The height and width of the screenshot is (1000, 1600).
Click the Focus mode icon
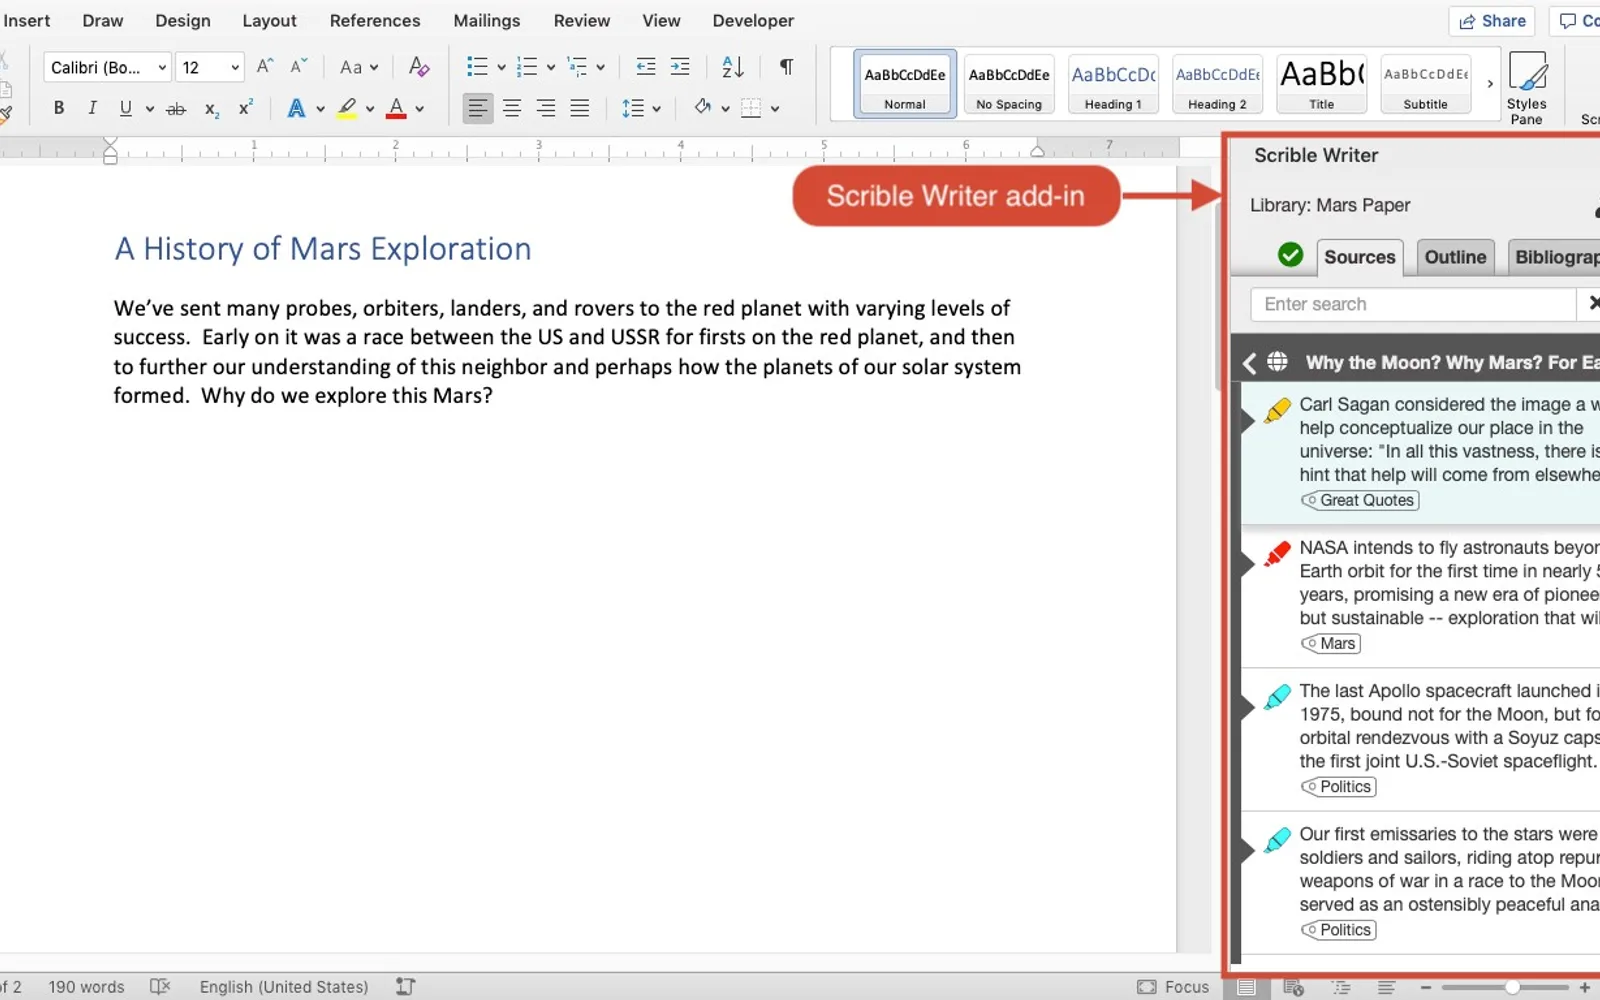pyautogui.click(x=1147, y=987)
